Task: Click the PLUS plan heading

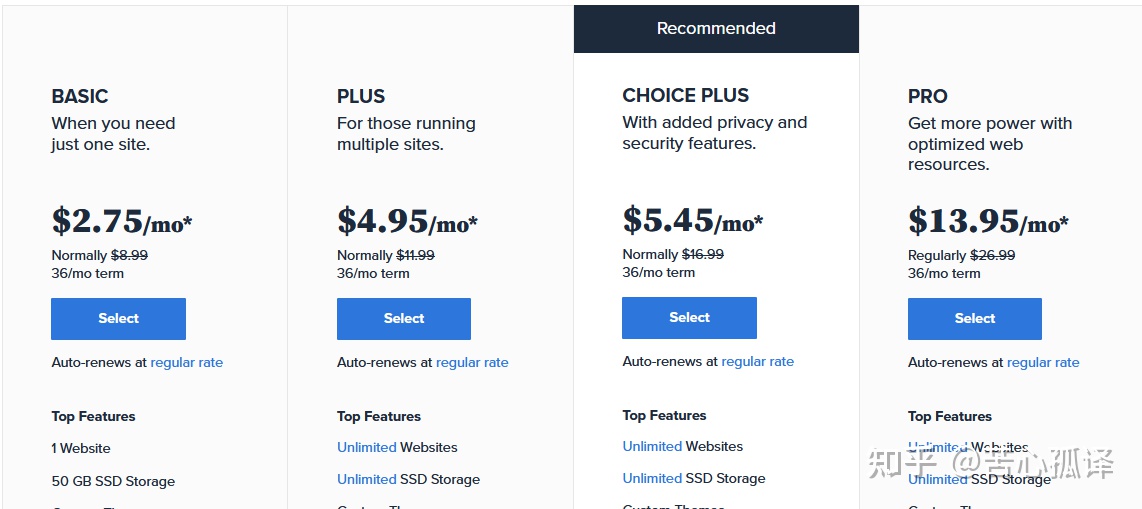Action: tap(361, 97)
